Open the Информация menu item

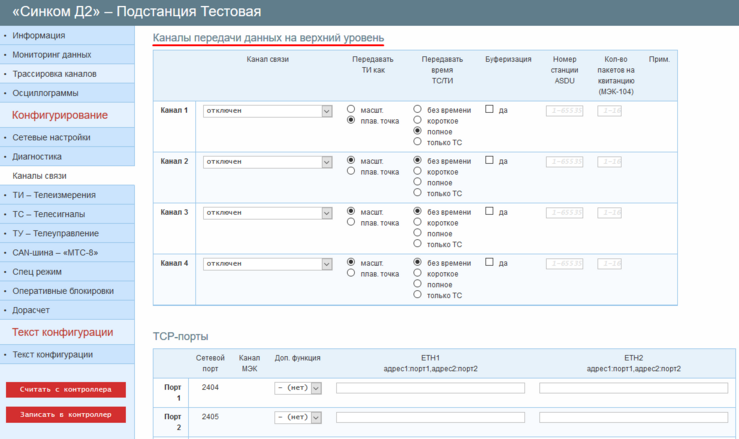40,36
